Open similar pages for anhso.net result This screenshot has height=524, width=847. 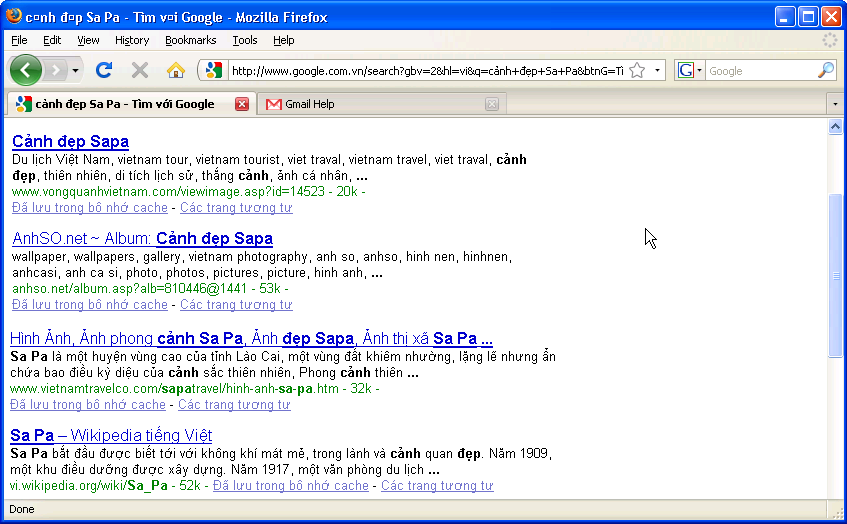click(x=236, y=305)
